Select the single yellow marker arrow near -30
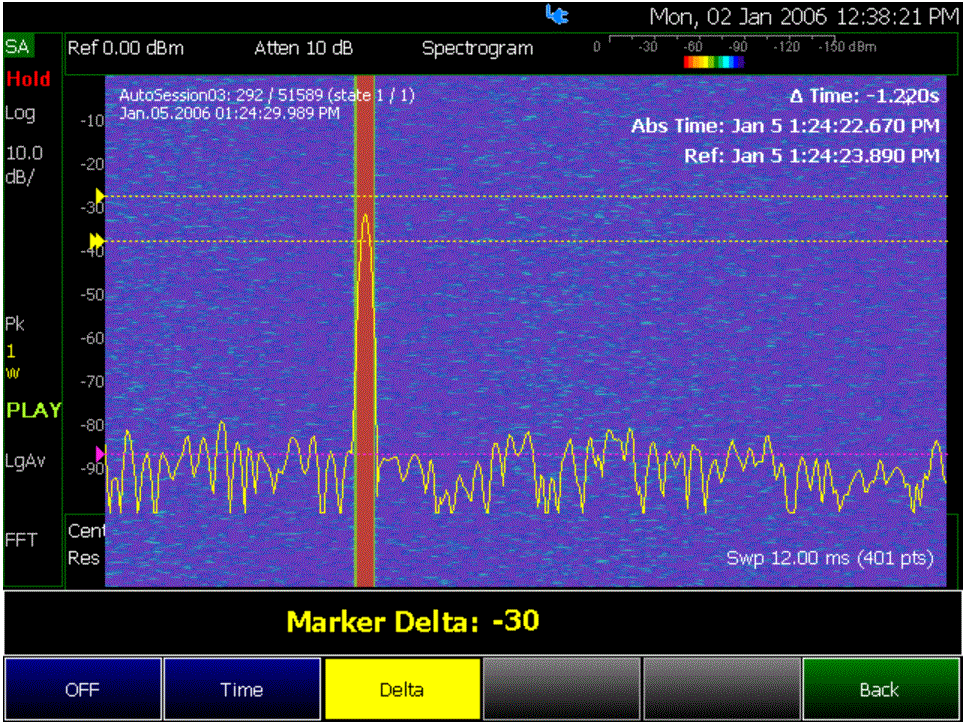Viewport: 964px width, 724px height. click(100, 196)
